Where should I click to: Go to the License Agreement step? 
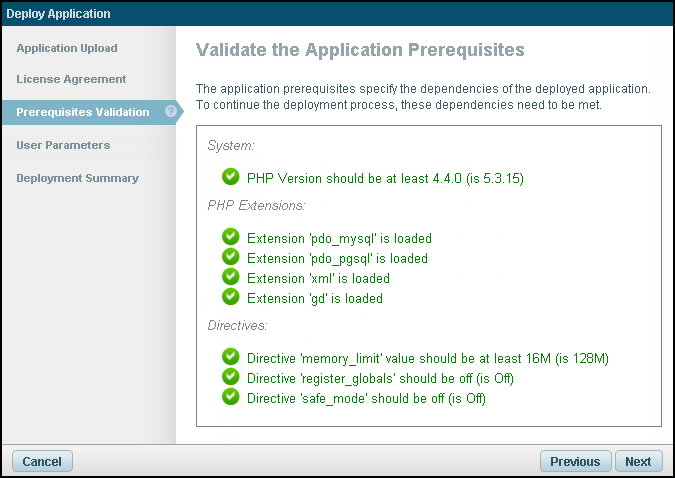71,79
